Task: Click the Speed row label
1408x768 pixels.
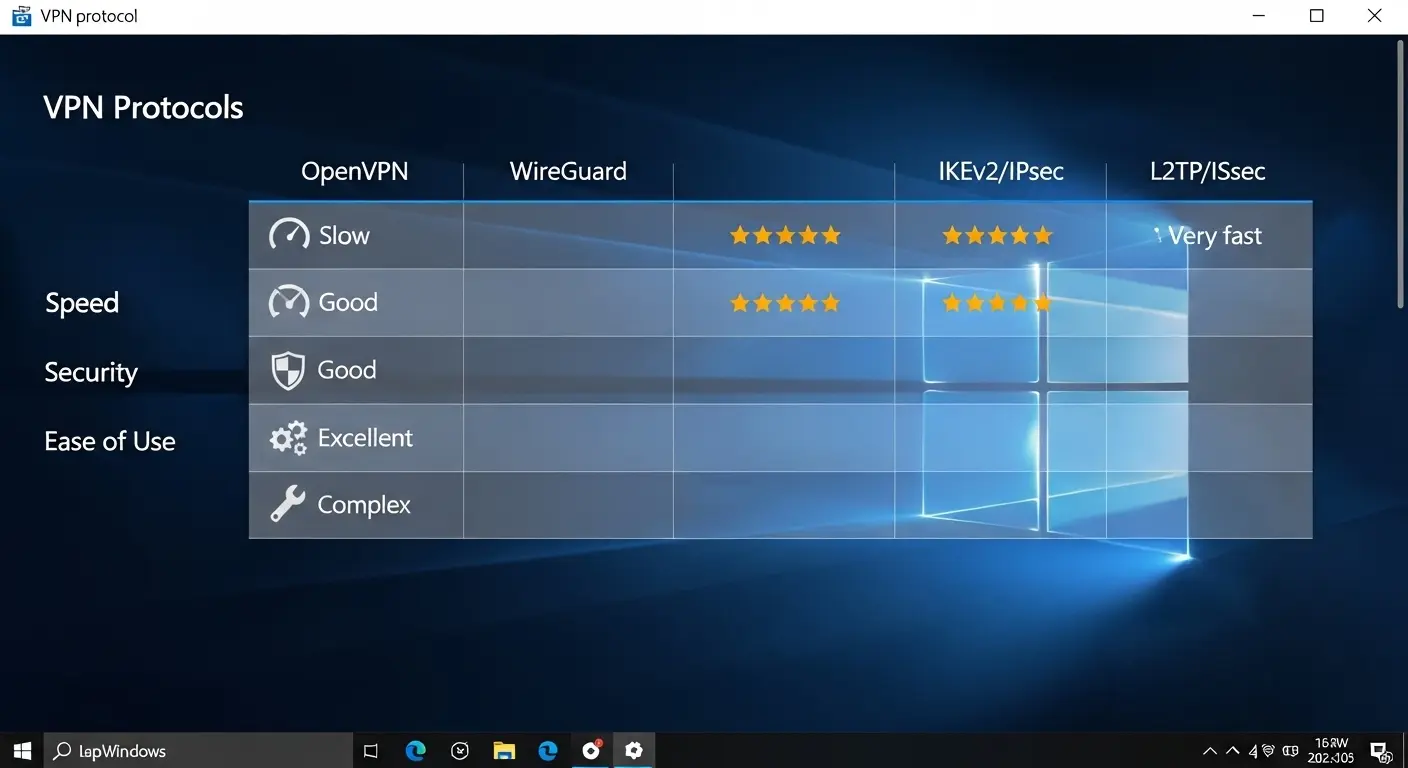Action: point(82,303)
